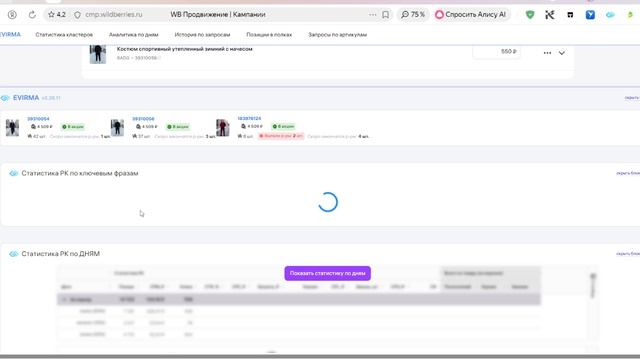Open История по запросам tab
The image size is (640, 360).
click(202, 35)
